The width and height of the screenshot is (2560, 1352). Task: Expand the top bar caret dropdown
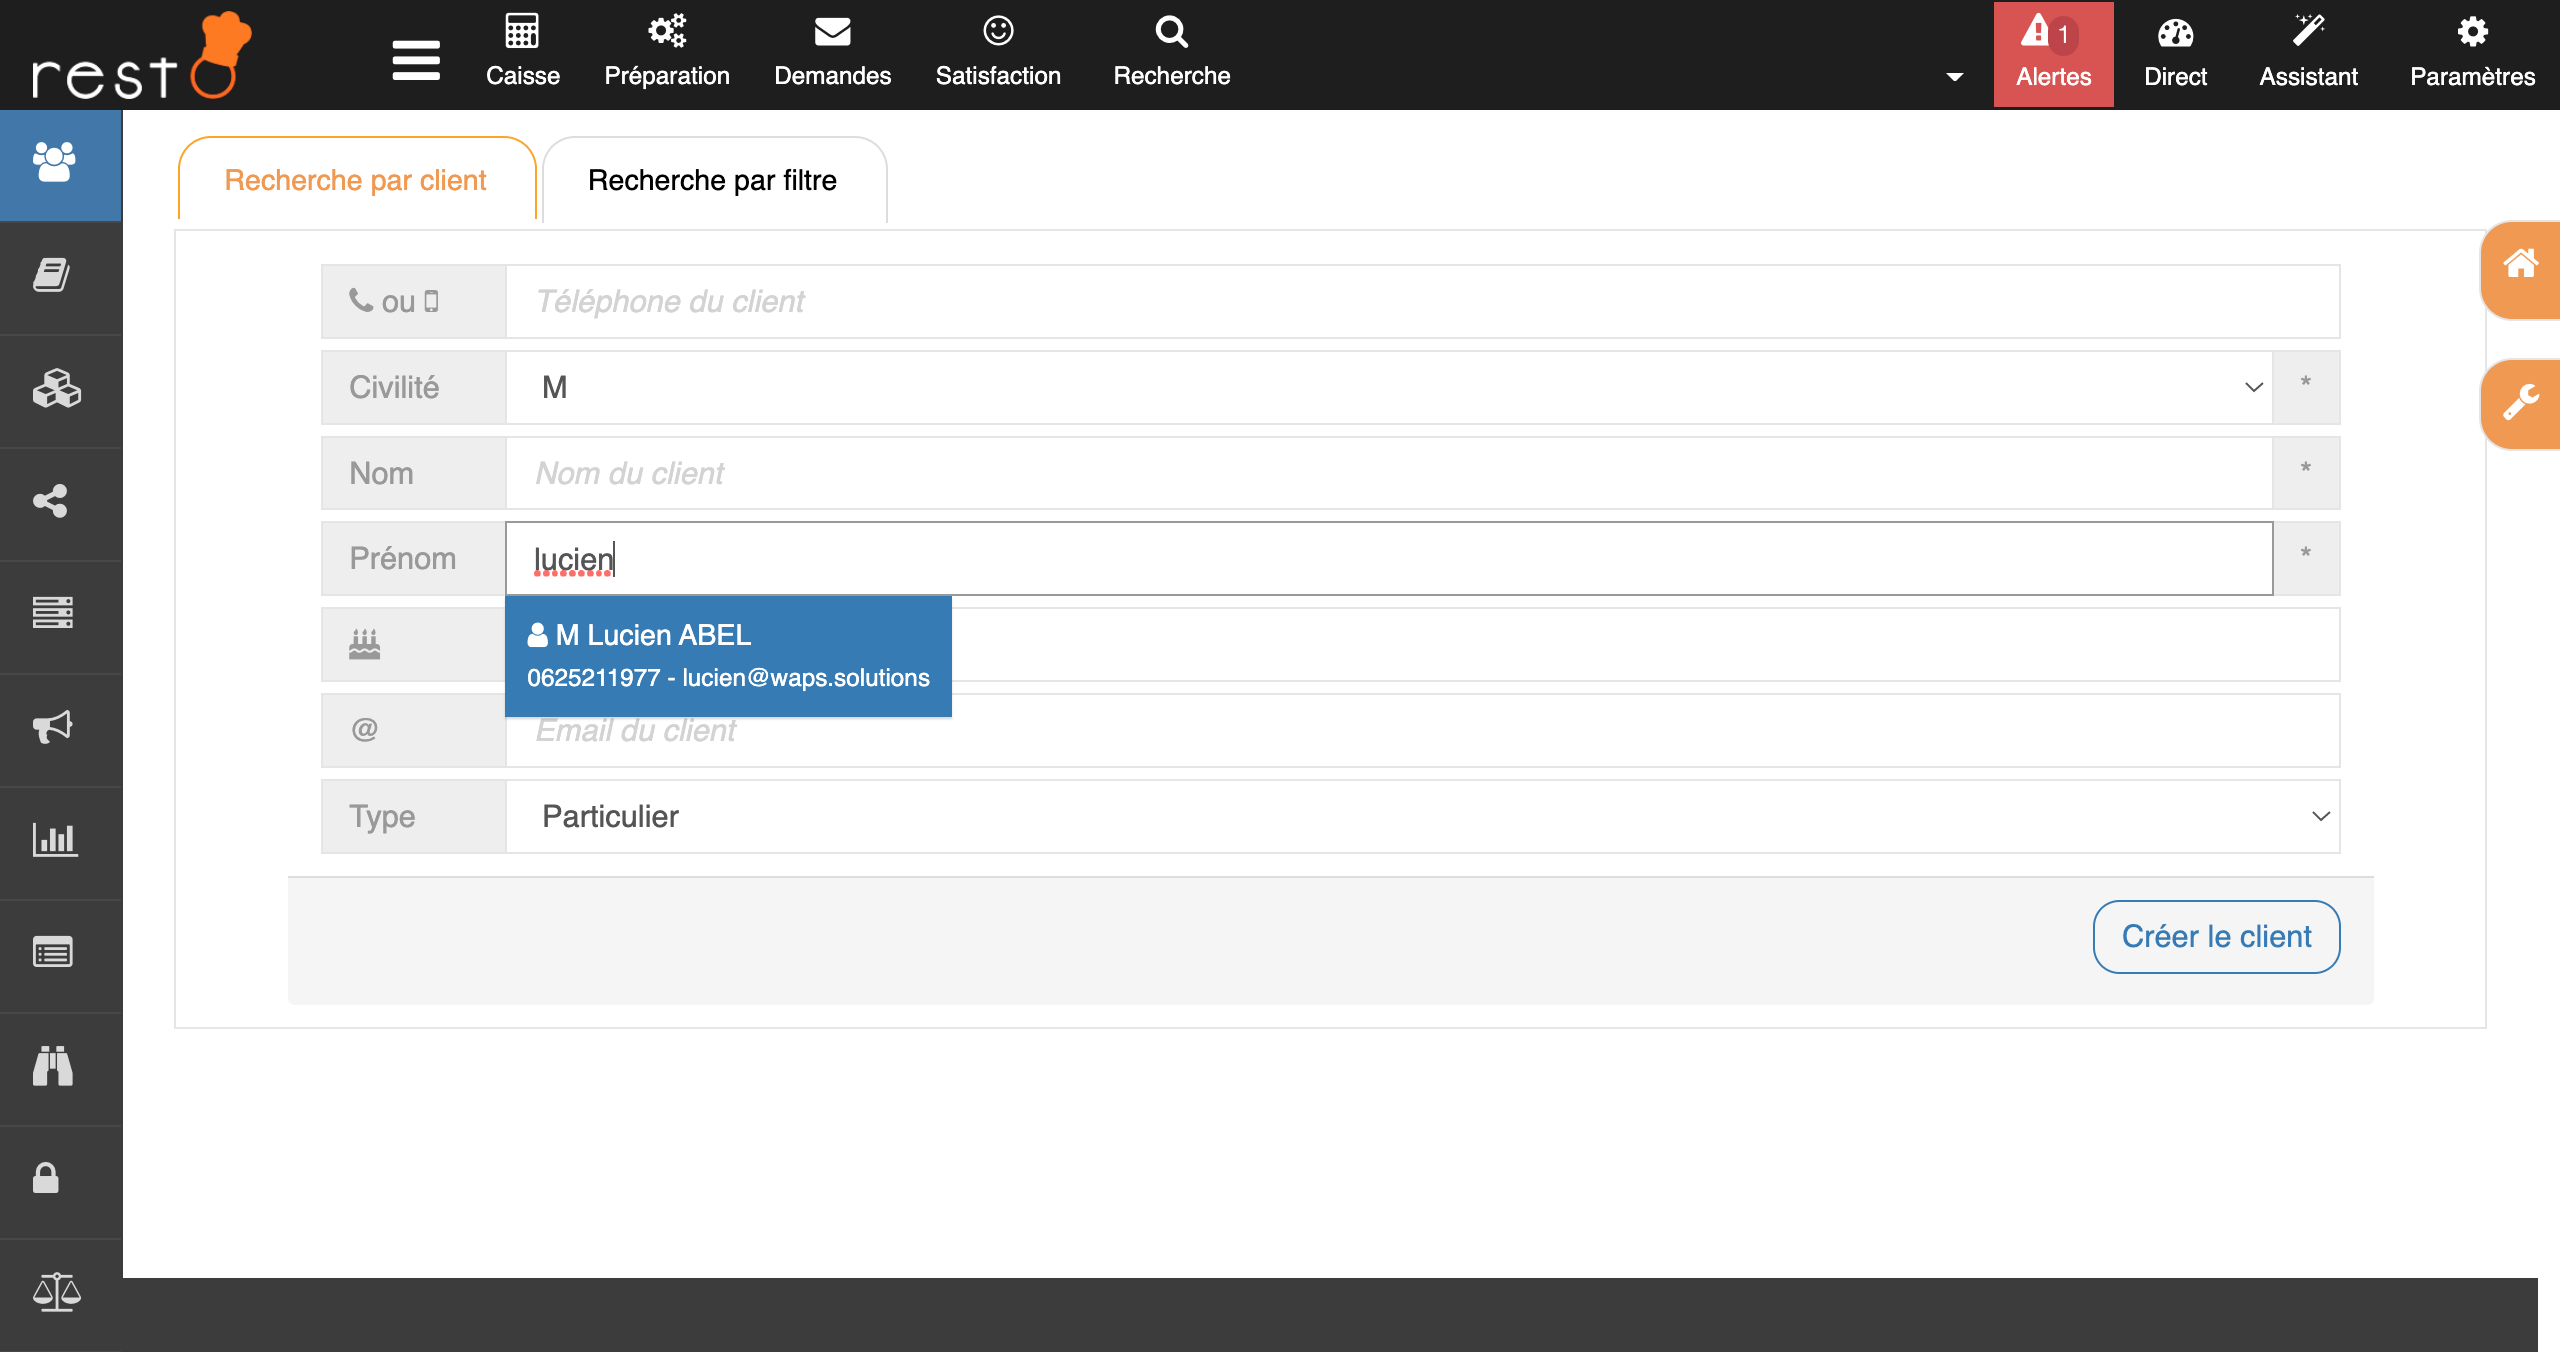pos(1954,77)
